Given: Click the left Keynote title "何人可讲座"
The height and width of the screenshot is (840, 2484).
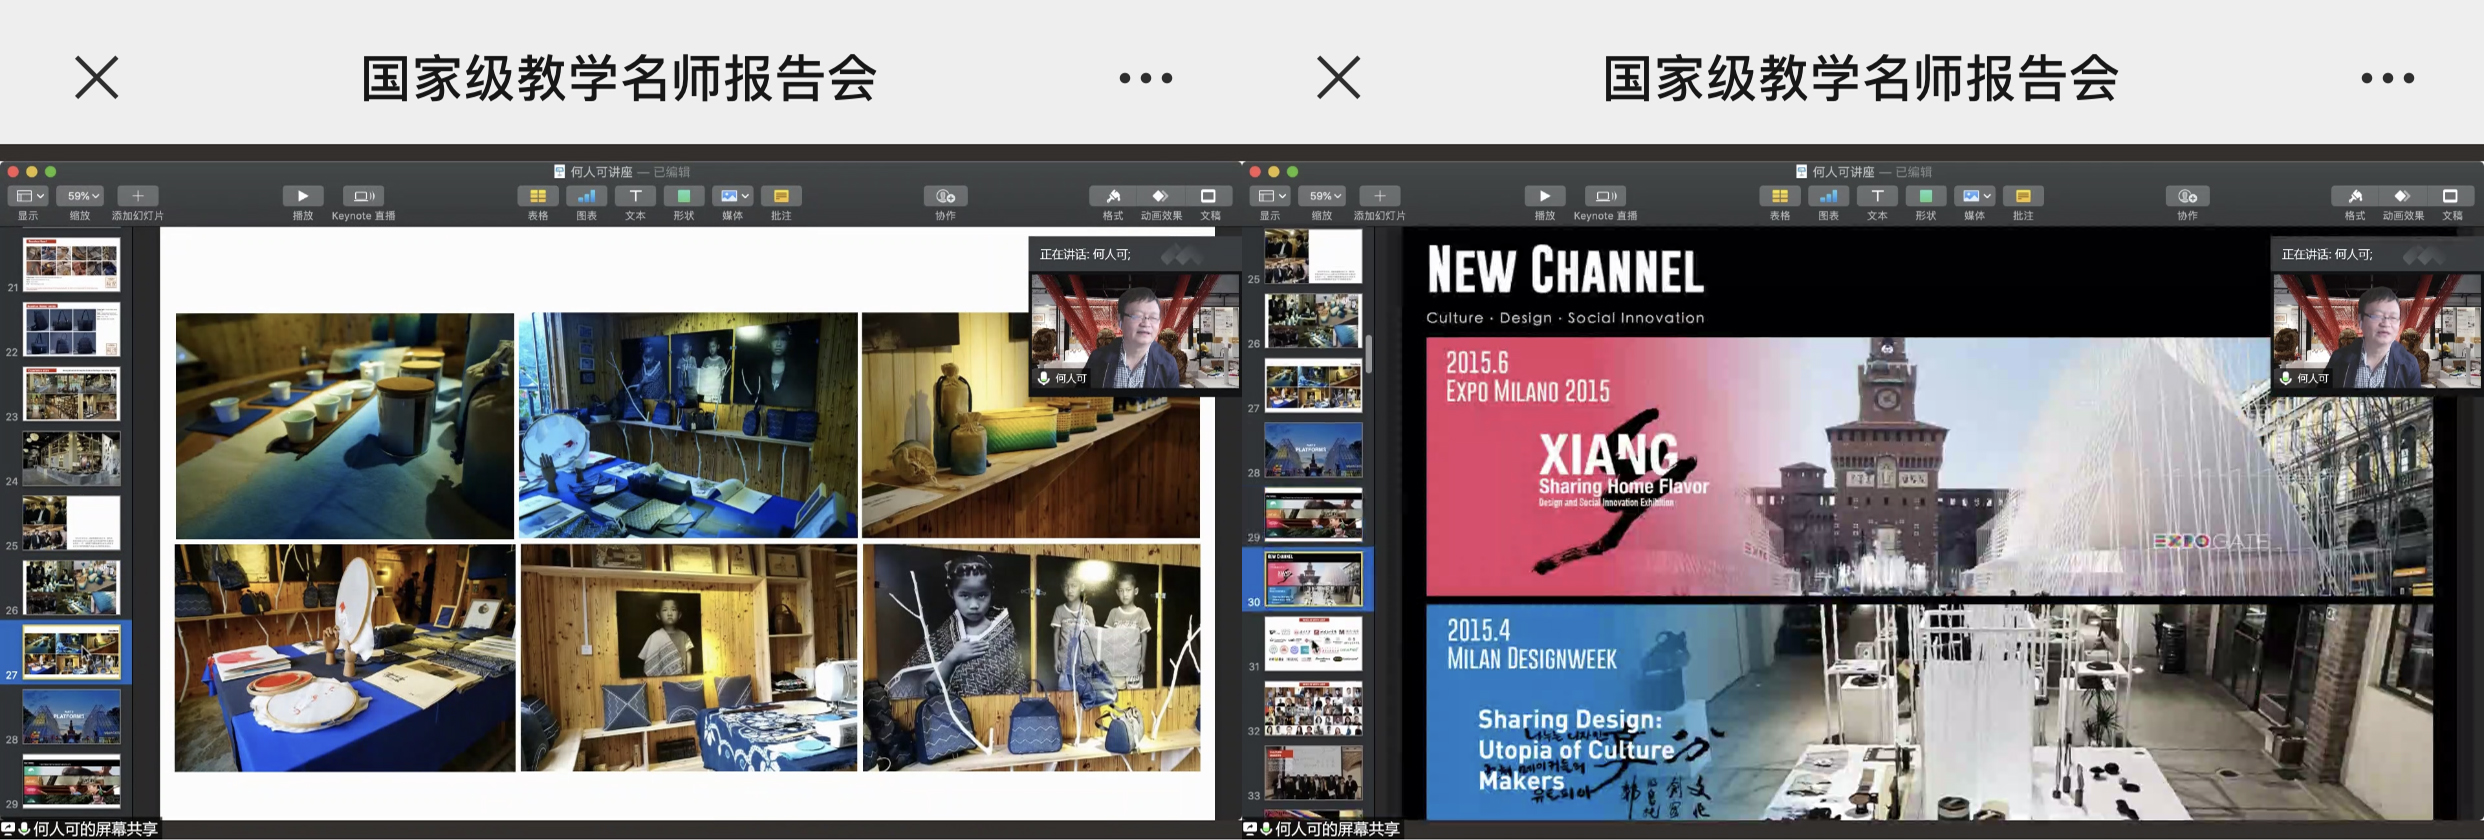Looking at the screenshot, I should click(x=602, y=172).
